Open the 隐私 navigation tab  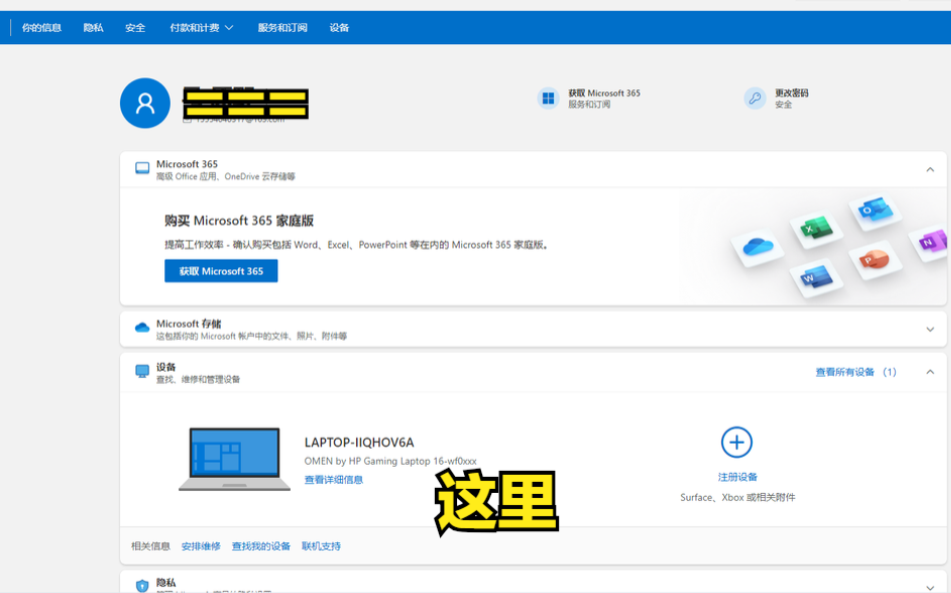point(93,28)
